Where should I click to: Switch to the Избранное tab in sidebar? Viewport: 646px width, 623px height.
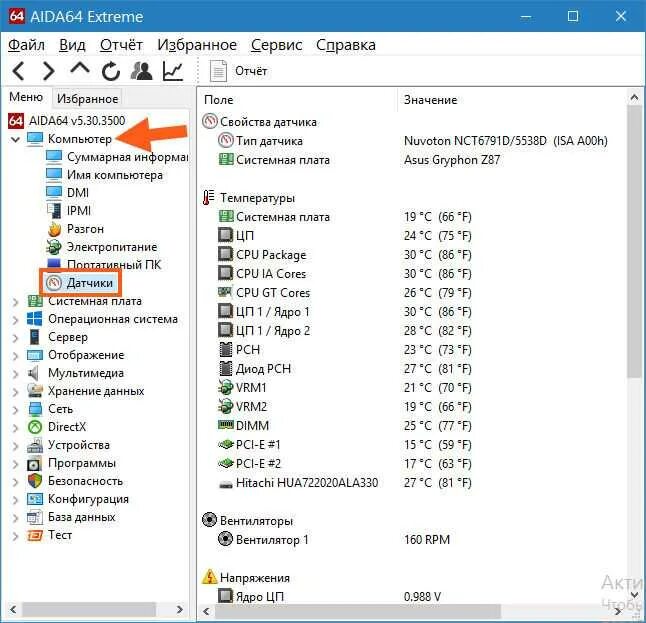pos(87,98)
